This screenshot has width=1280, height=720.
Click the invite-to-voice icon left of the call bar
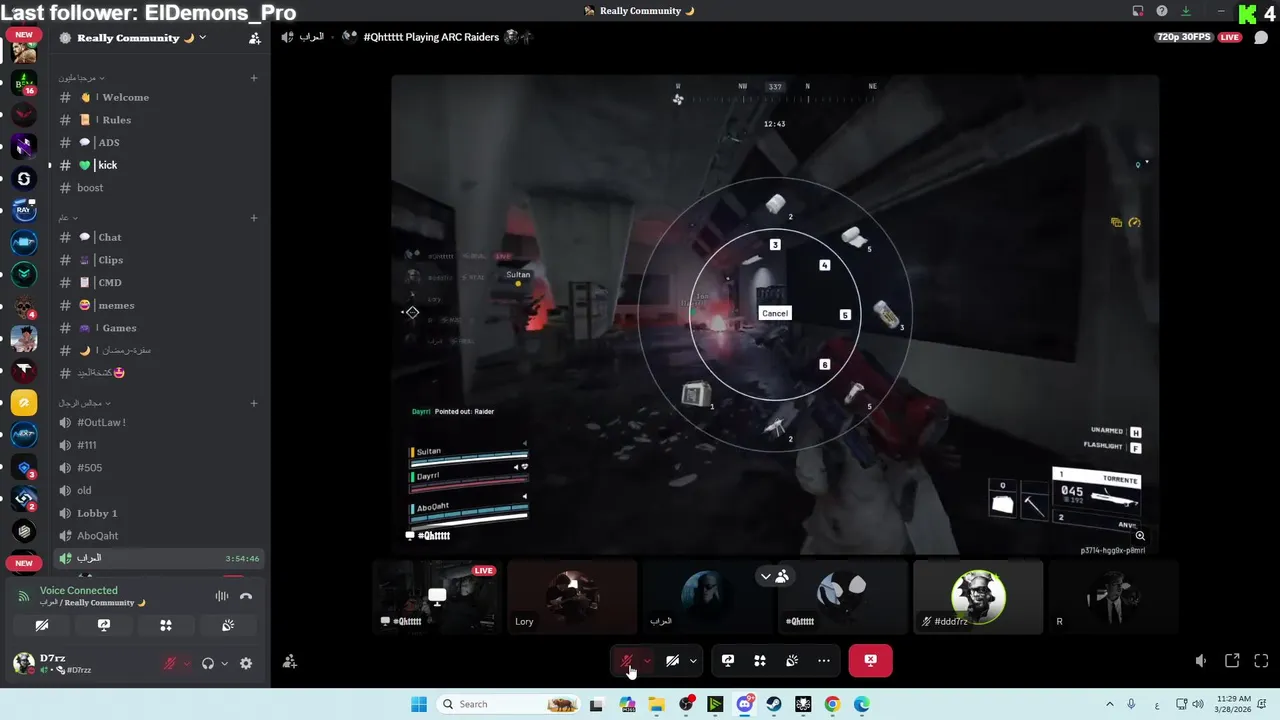click(x=289, y=661)
